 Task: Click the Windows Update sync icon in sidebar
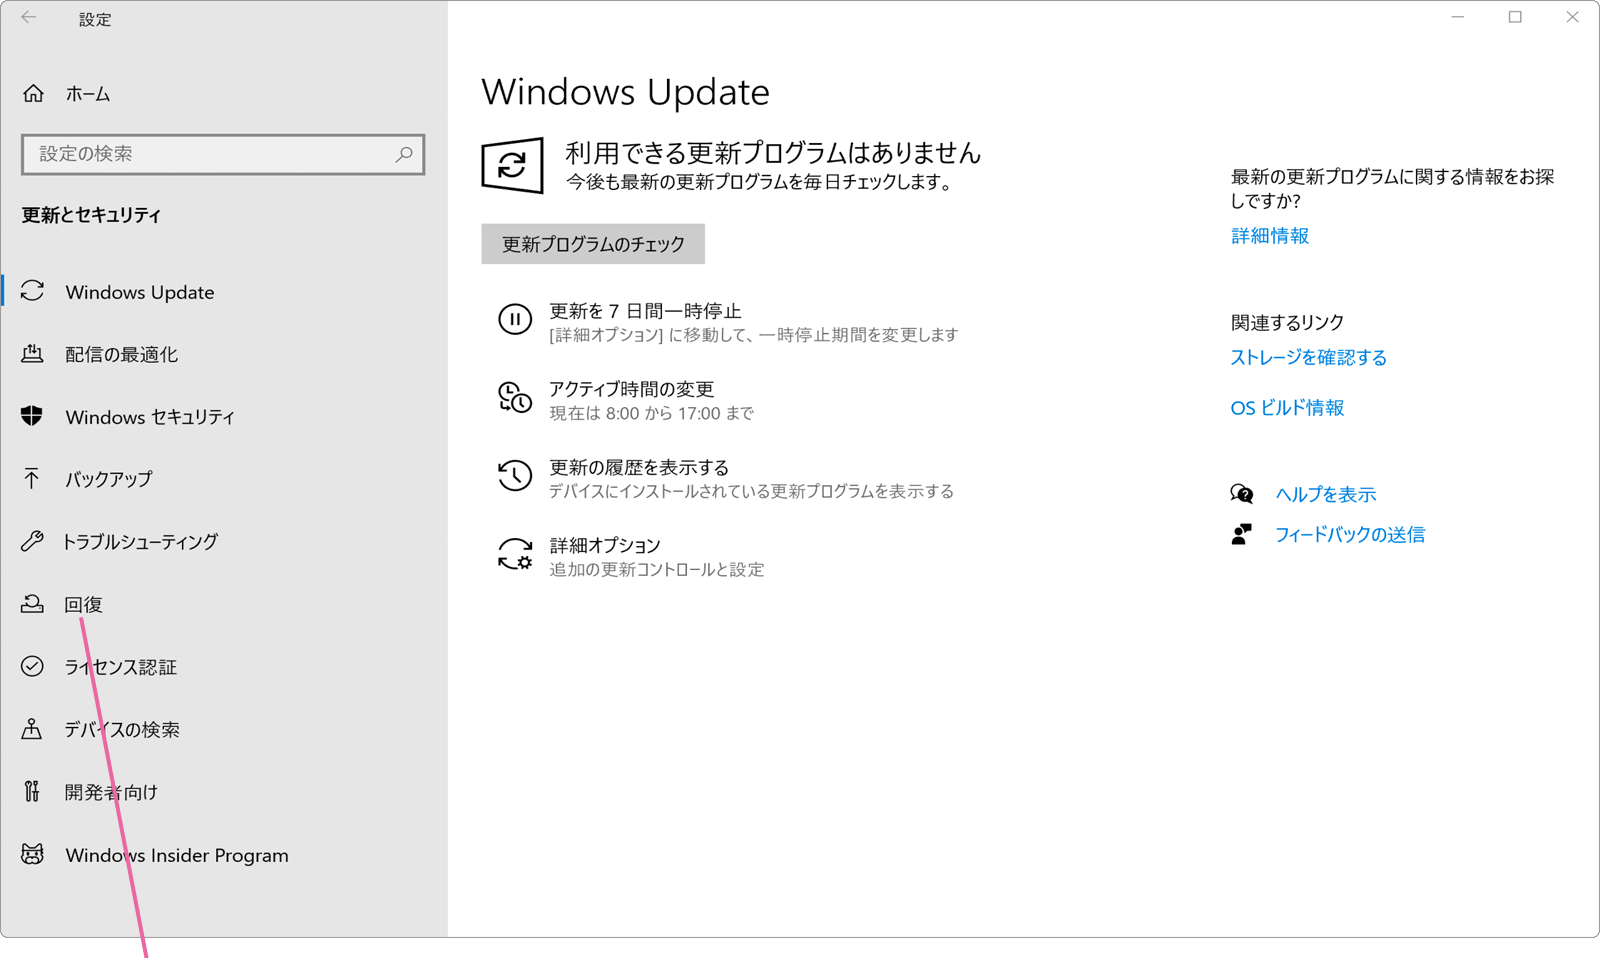coord(32,291)
